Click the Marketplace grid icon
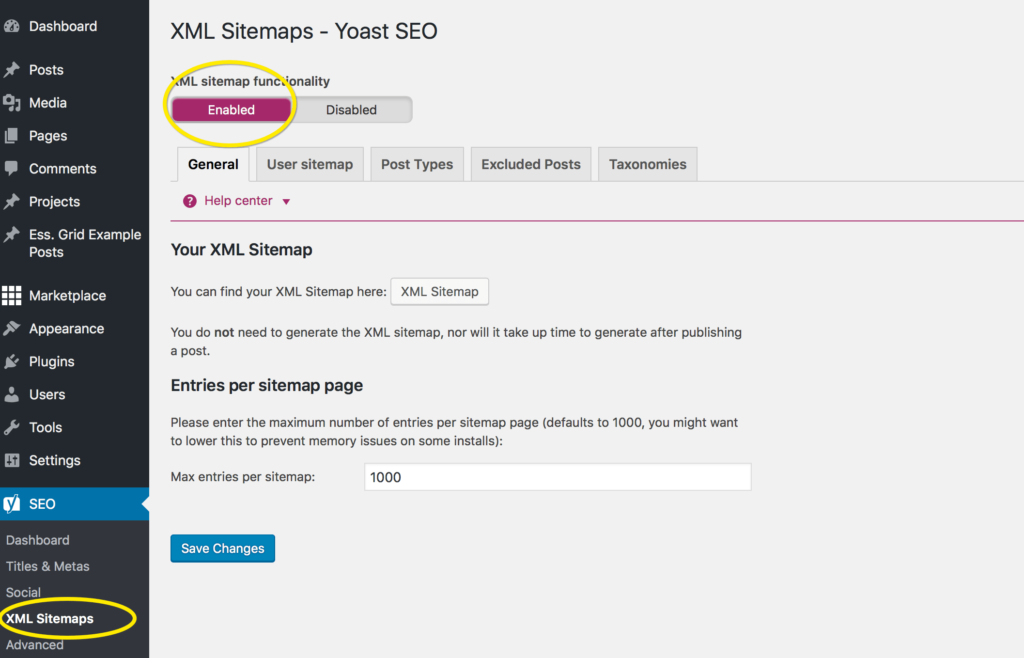Viewport: 1024px width, 658px height. pyautogui.click(x=11, y=296)
